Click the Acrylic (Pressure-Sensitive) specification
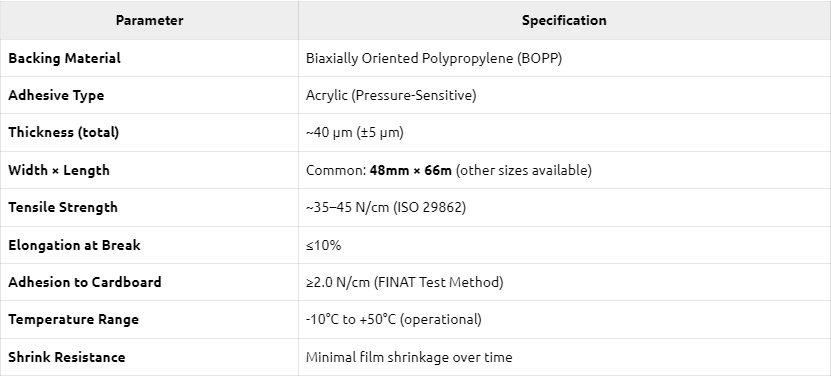This screenshot has height=378, width=831. coord(391,95)
